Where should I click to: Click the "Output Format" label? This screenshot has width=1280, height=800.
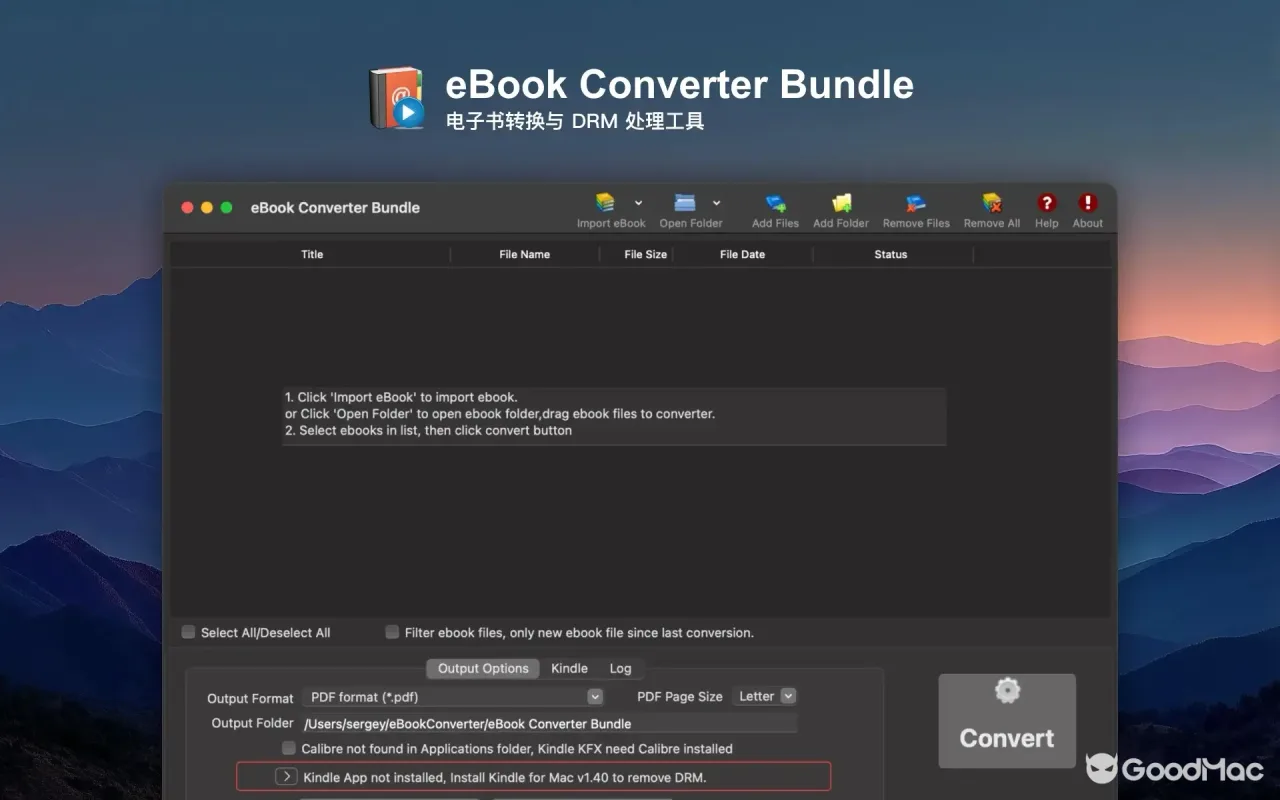250,698
